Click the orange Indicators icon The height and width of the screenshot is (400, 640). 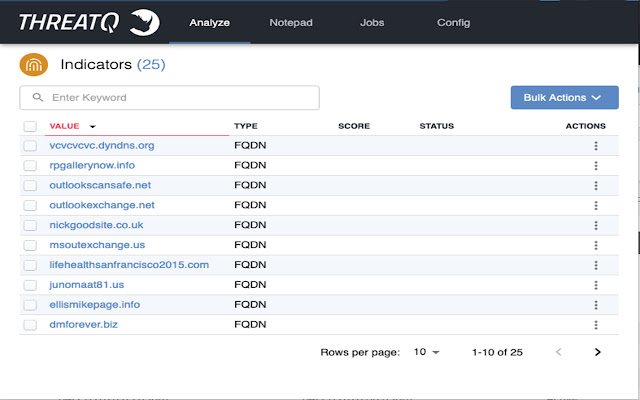click(x=33, y=65)
